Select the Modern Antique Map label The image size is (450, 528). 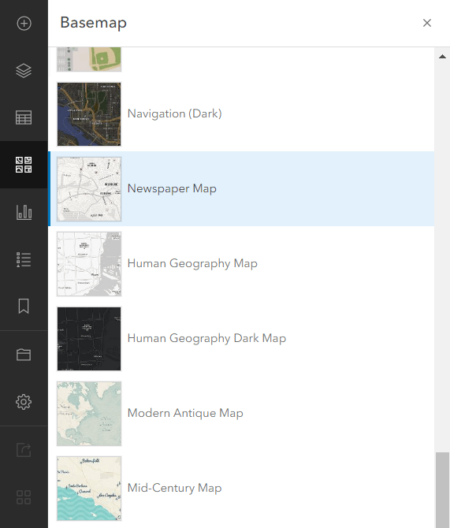pos(185,413)
